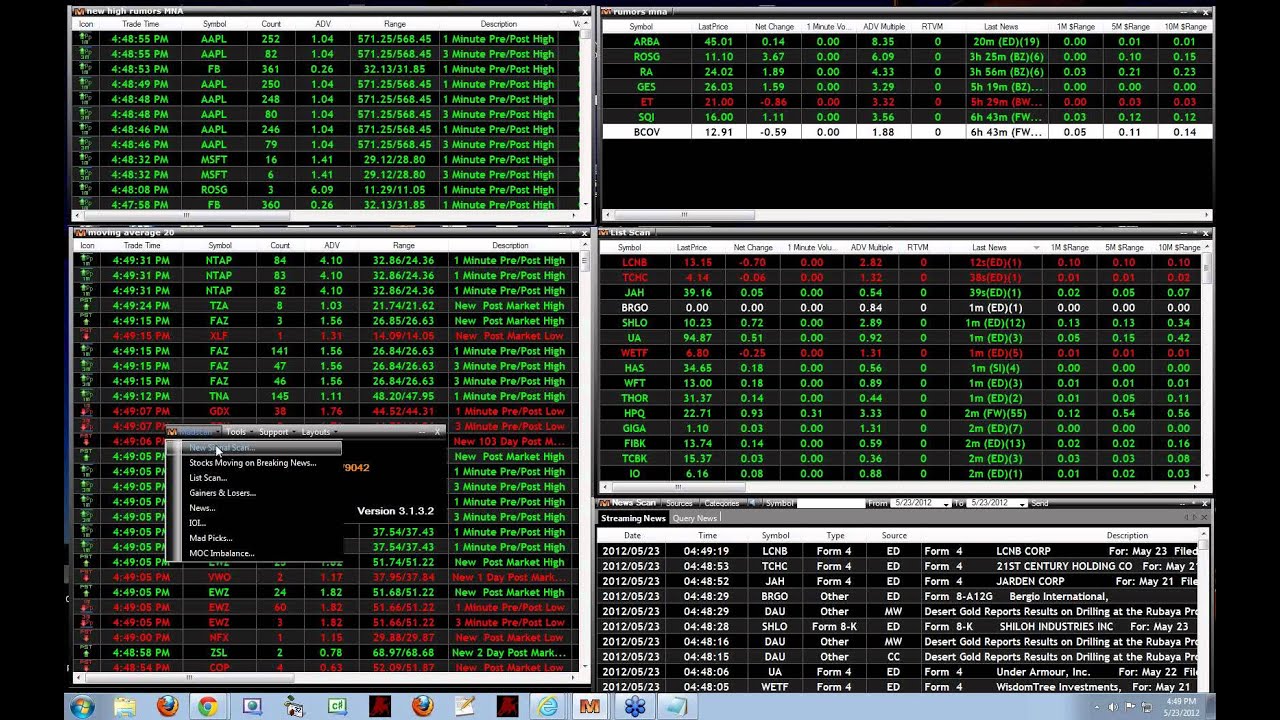
Task: Click the Symbol input field in News Scan
Action: [830, 503]
